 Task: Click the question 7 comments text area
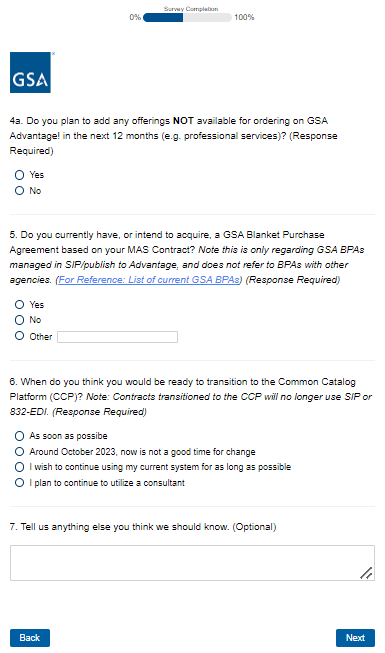[192, 563]
